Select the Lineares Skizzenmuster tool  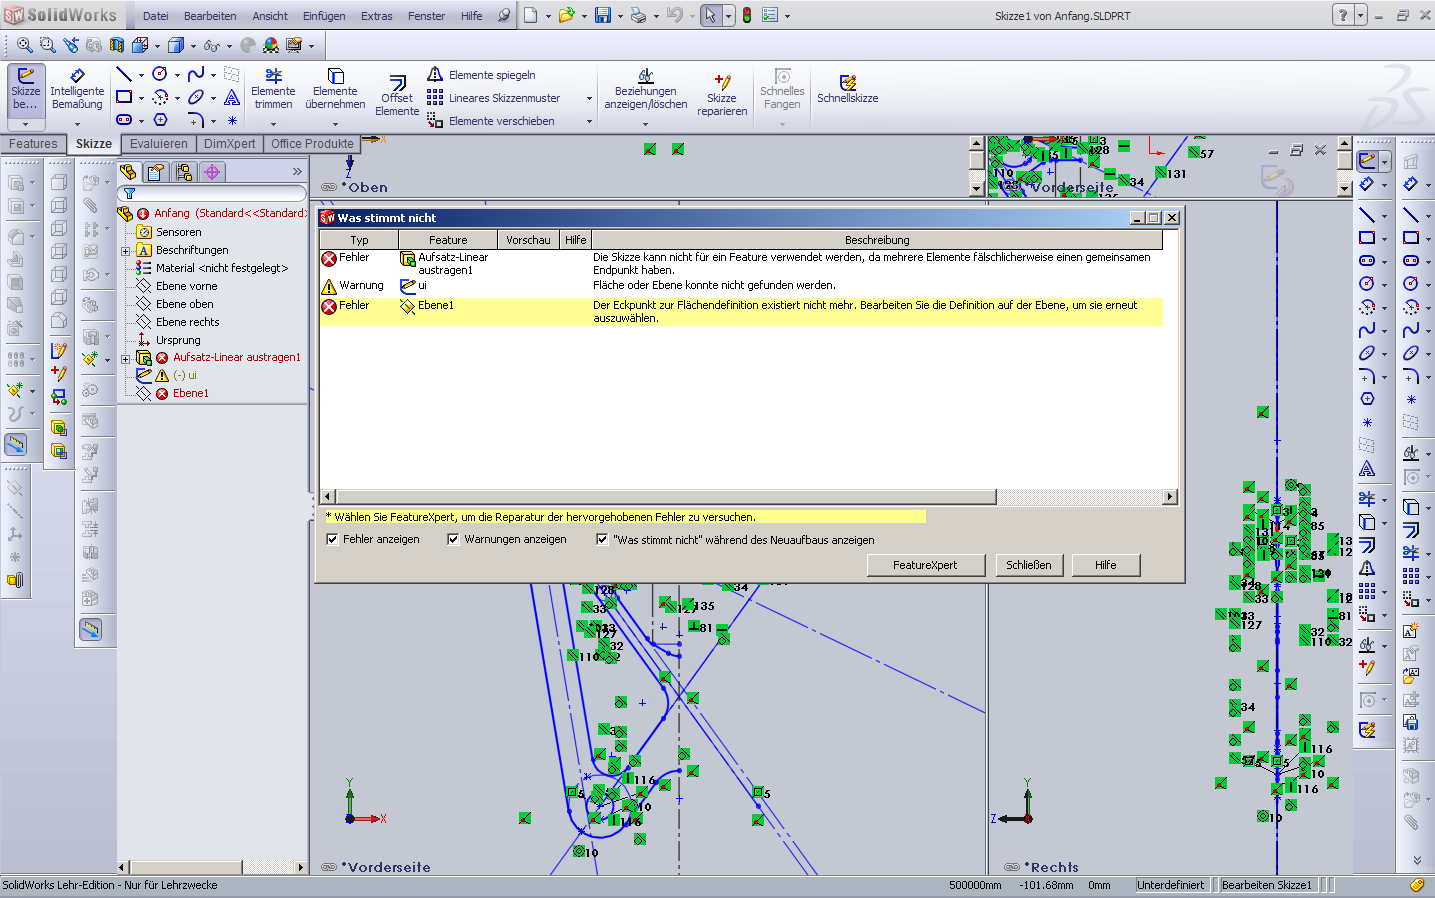coord(494,98)
